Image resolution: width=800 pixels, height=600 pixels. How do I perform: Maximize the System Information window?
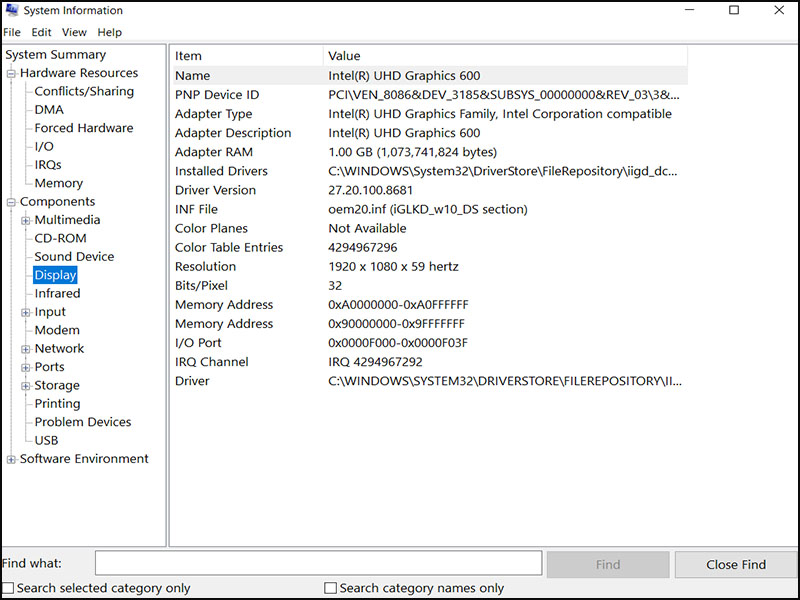pos(734,10)
